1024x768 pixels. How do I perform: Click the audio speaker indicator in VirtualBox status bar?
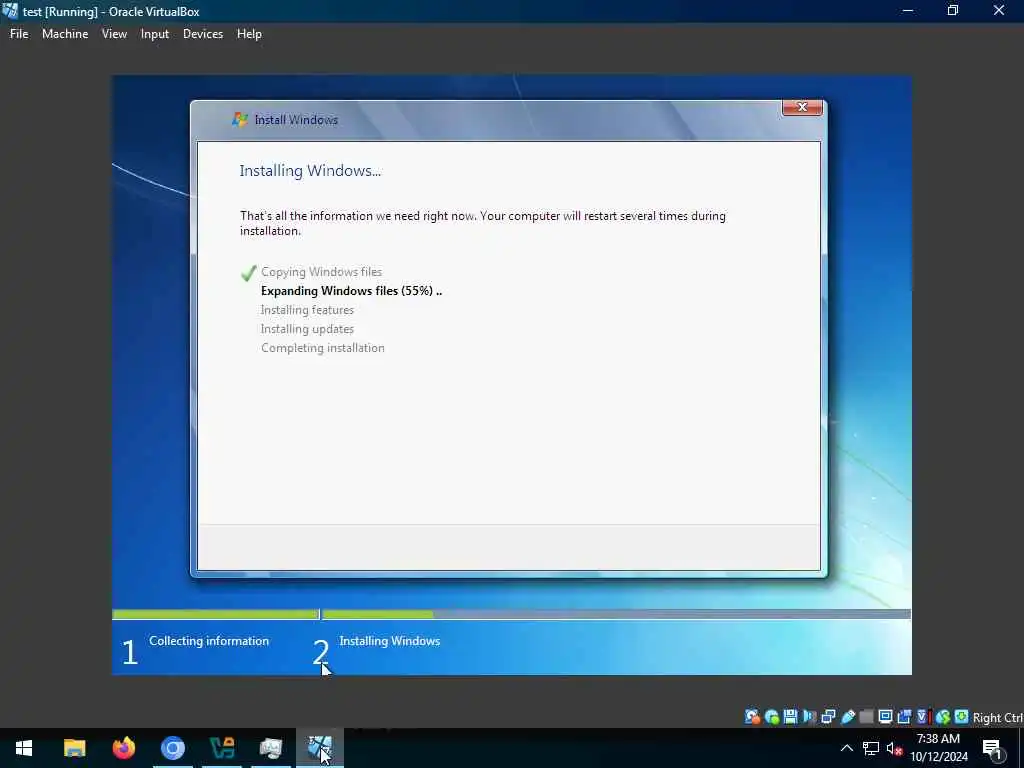[810, 717]
